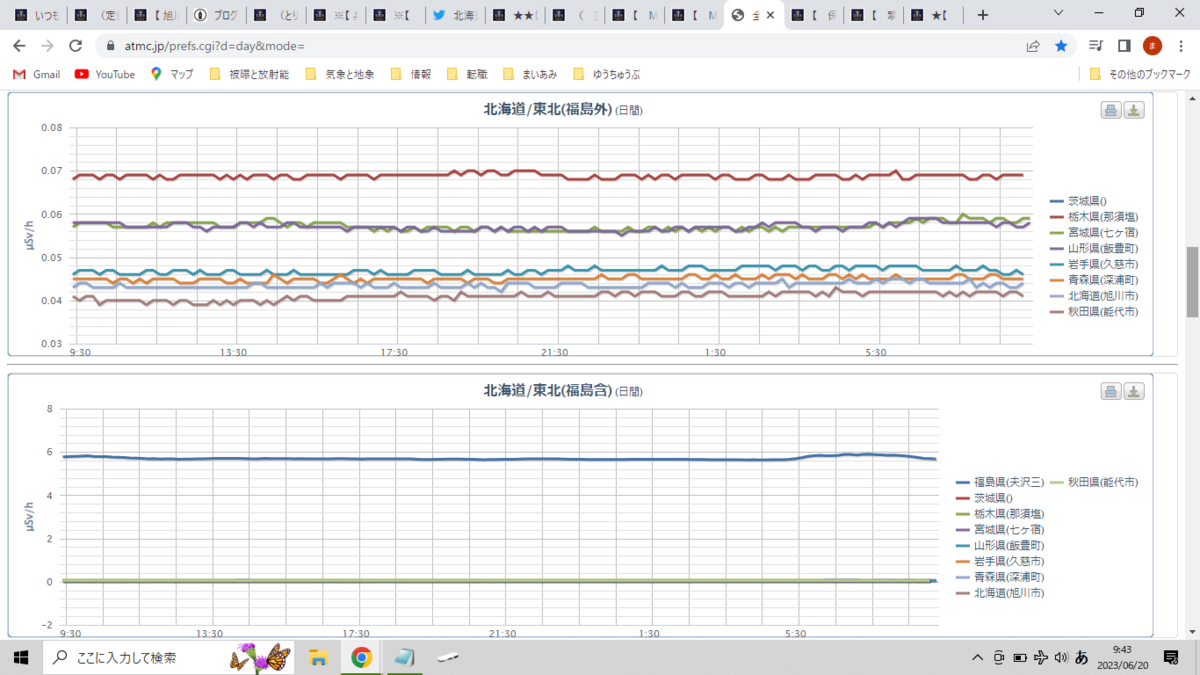
Task: Click the Chrome icon in taskbar
Action: point(362,657)
